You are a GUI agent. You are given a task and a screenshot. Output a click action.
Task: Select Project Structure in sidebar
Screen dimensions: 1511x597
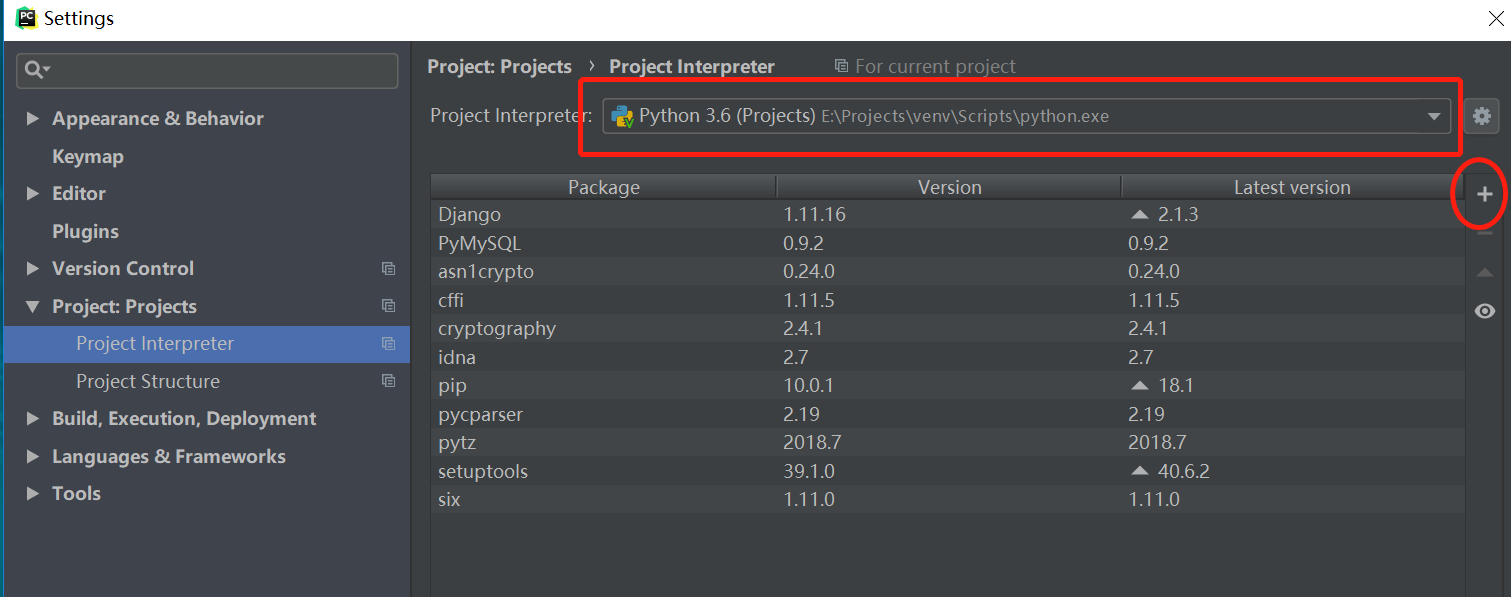point(148,382)
